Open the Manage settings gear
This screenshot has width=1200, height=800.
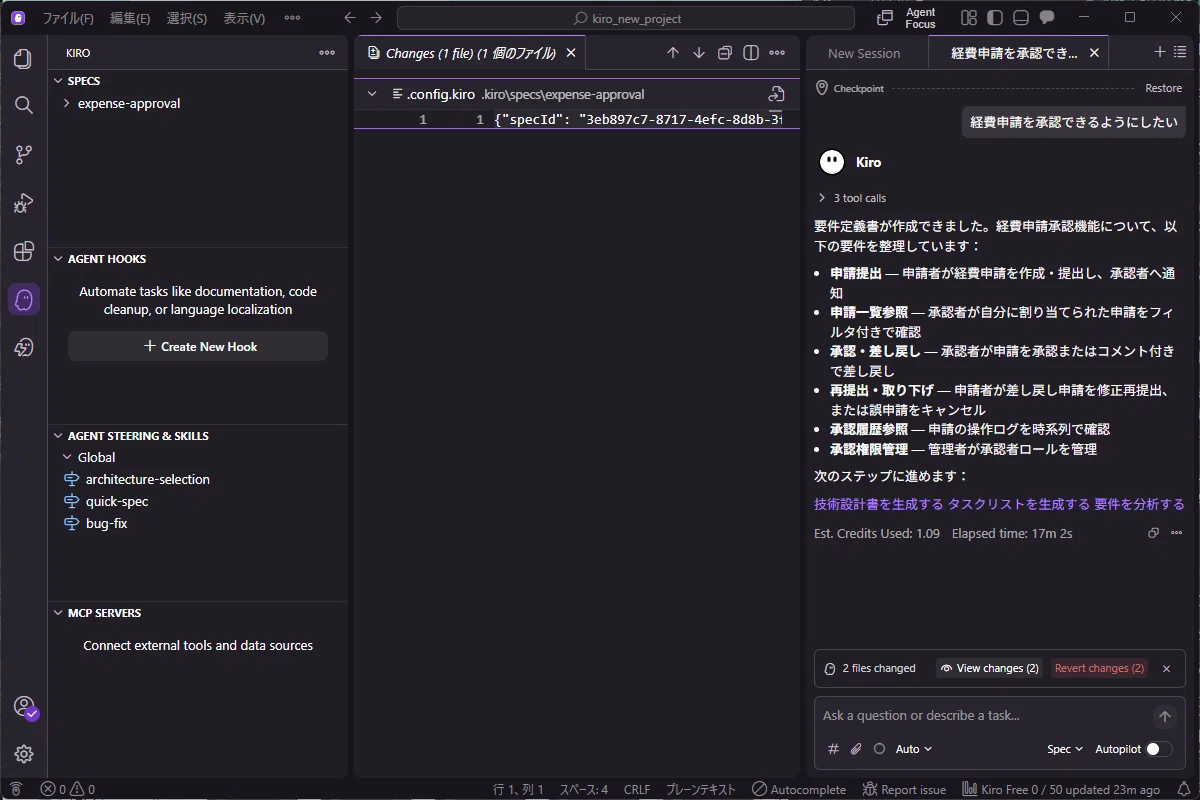[24, 754]
